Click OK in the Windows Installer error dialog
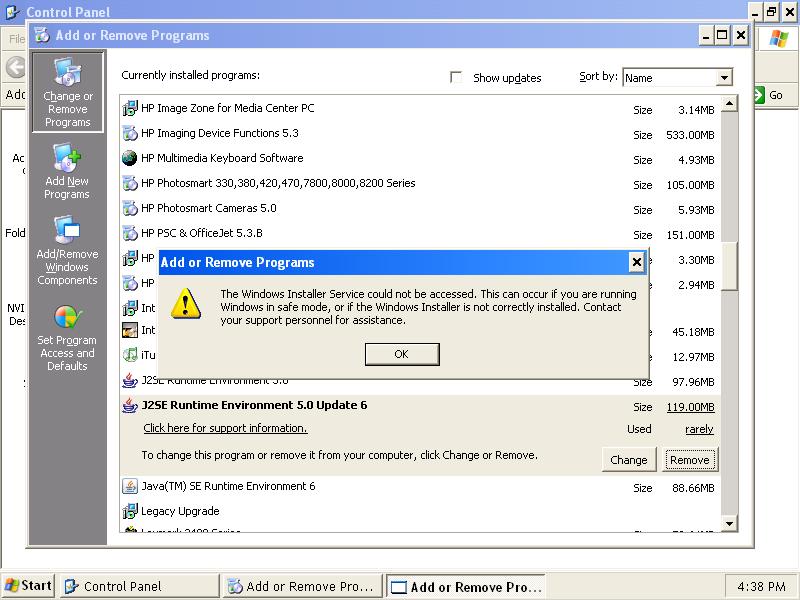 (402, 354)
